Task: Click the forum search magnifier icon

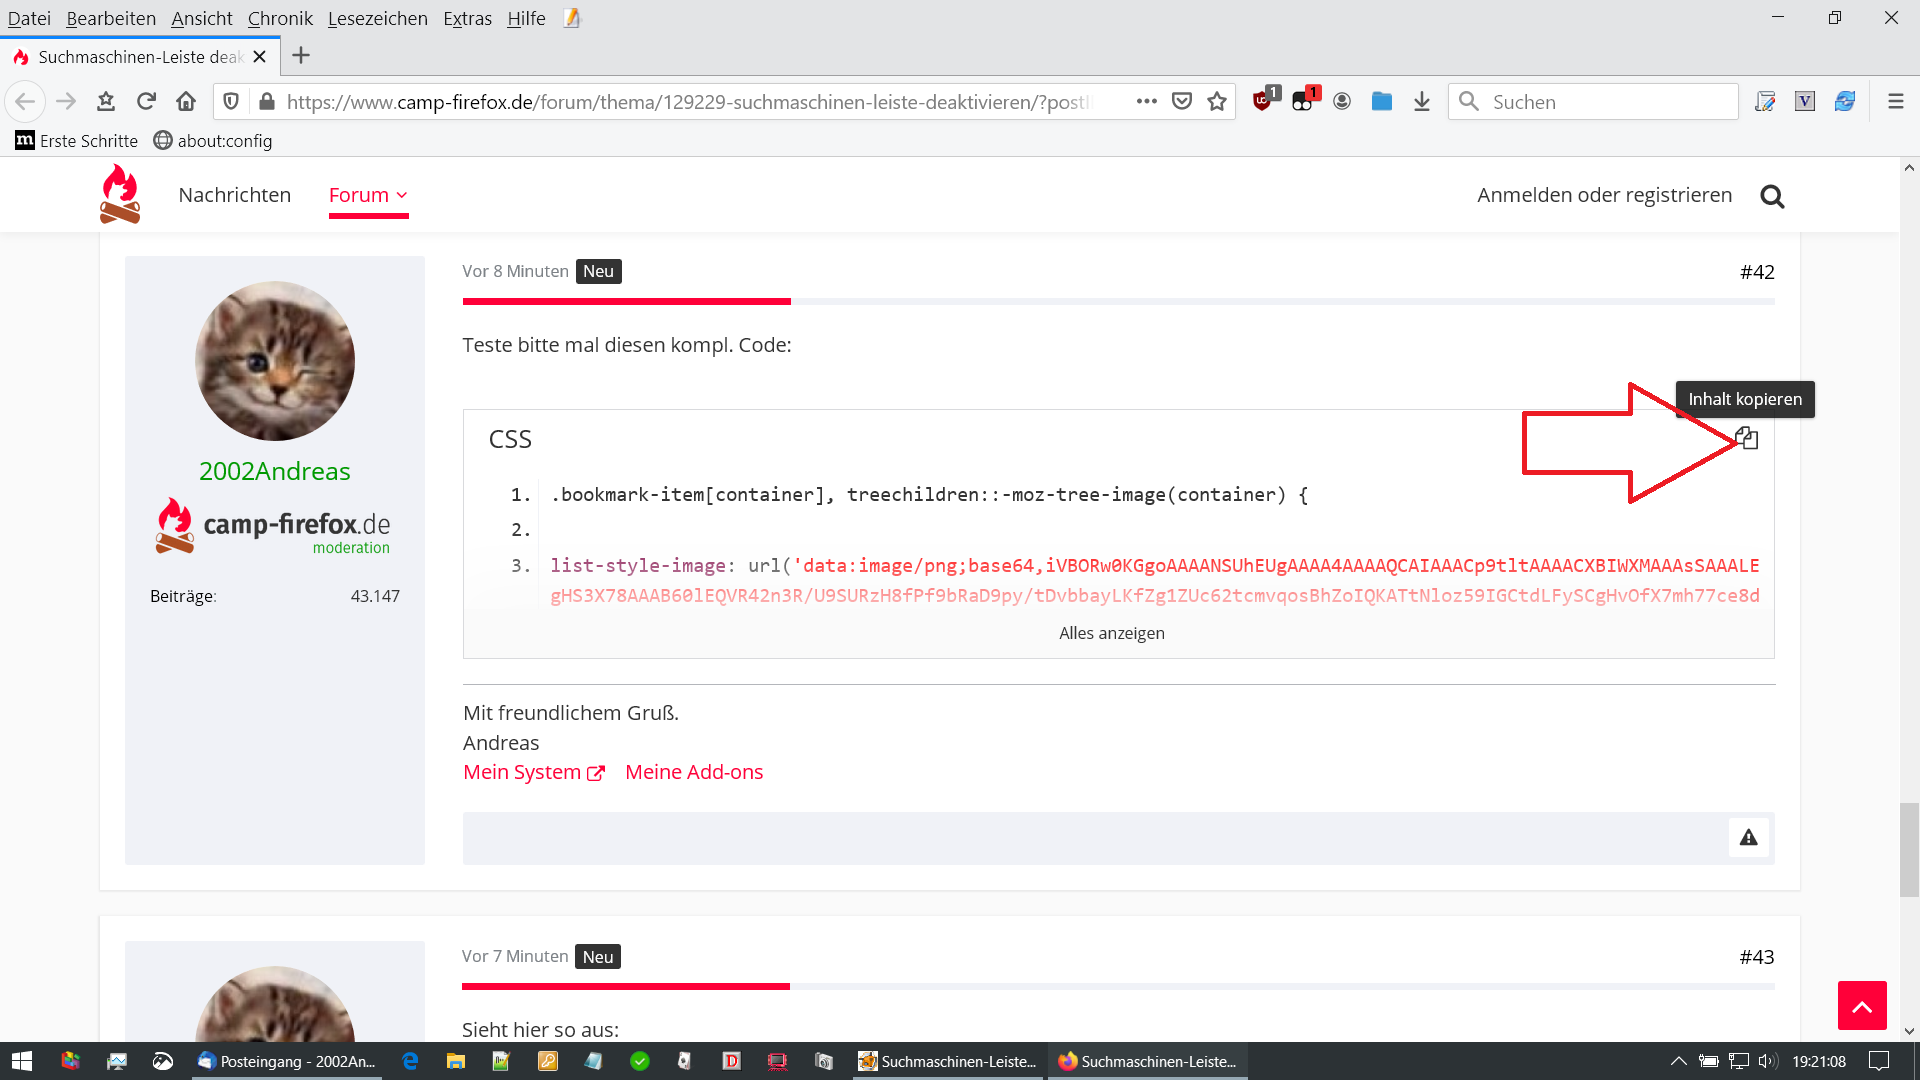Action: coord(1772,196)
